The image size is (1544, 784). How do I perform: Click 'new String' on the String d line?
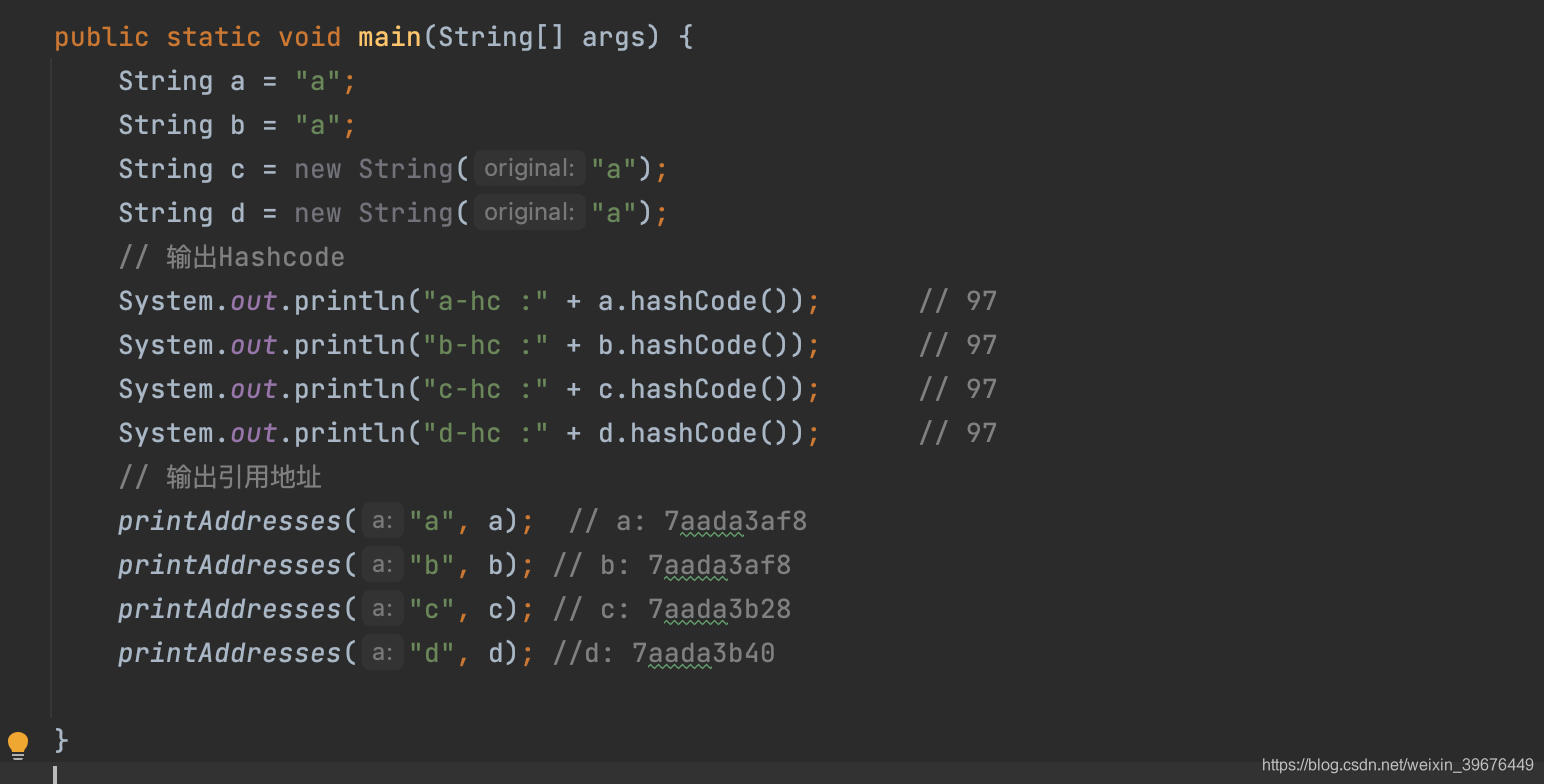(373, 213)
